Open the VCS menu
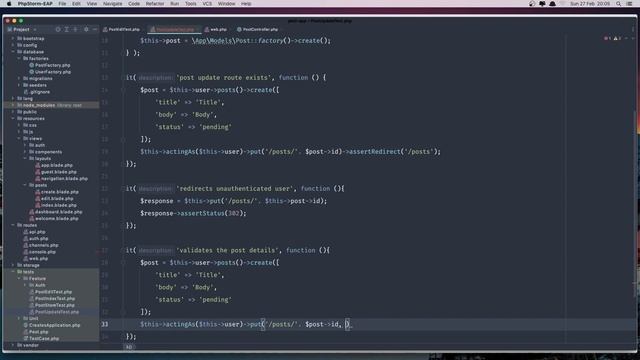Screen dimensions: 640x360 point(207,4)
